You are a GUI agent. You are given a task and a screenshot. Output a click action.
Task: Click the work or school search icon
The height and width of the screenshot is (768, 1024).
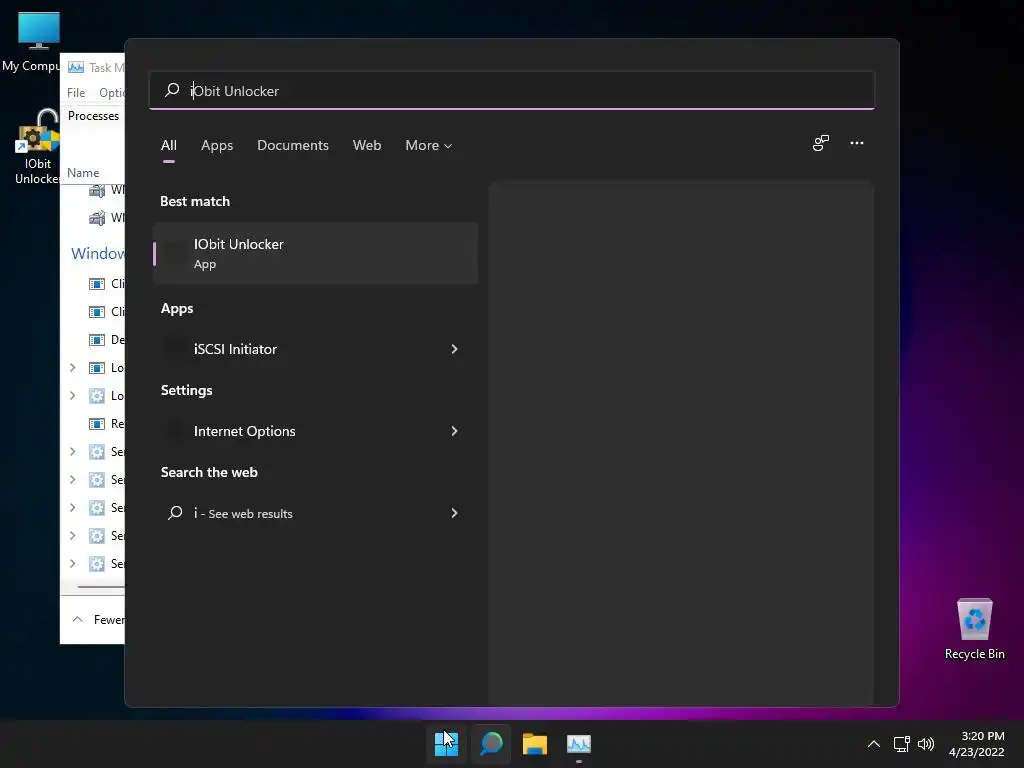(821, 143)
